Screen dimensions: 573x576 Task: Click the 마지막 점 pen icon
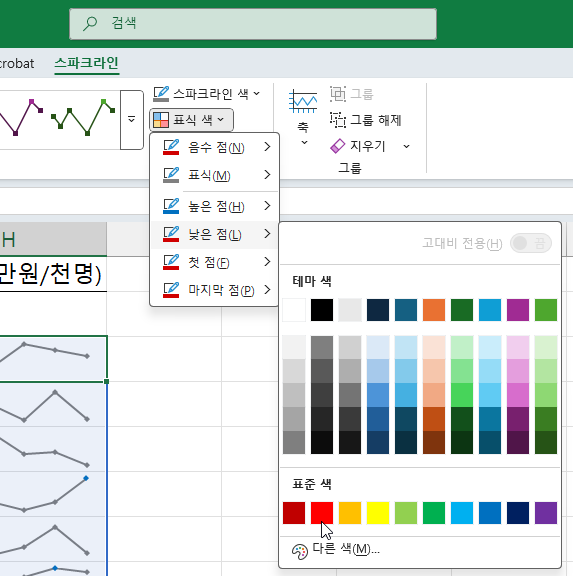171,290
